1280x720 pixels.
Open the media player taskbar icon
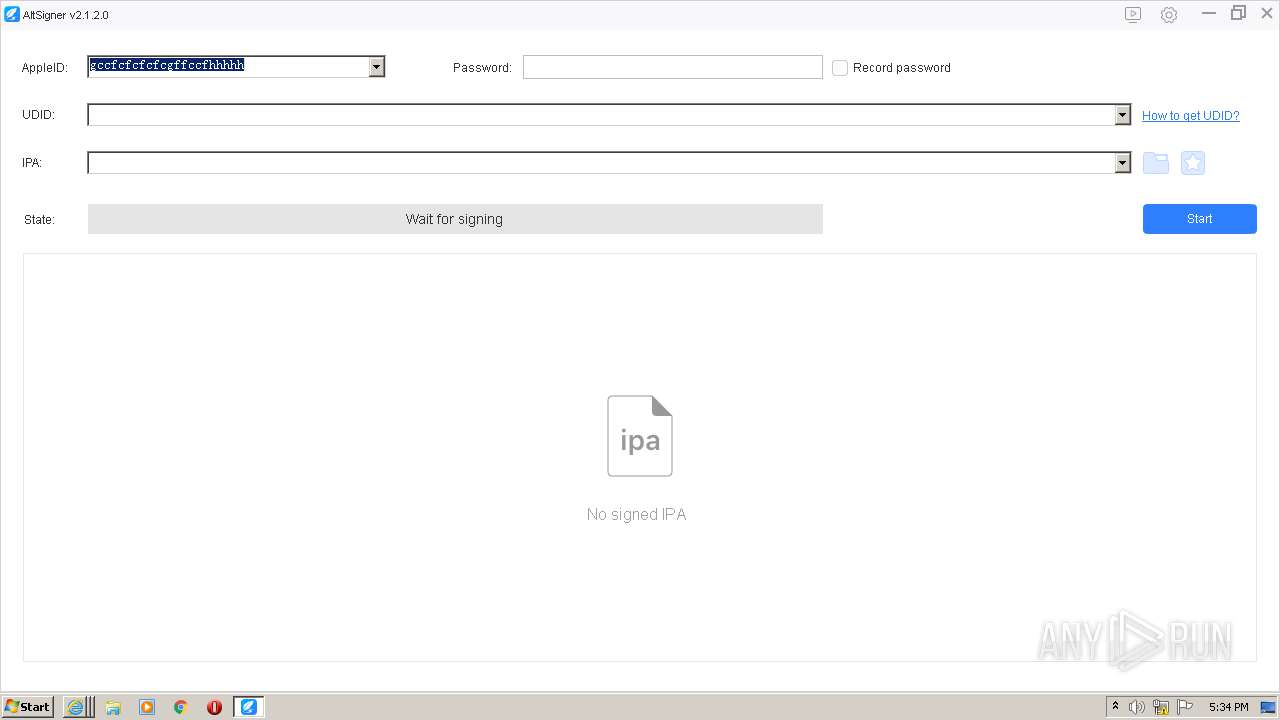coord(147,707)
